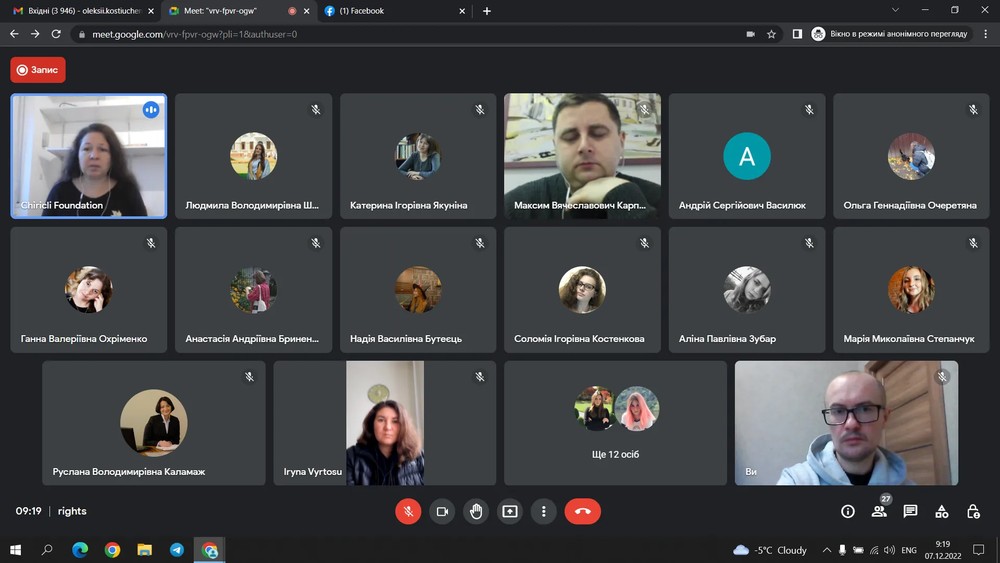Select the Chiricli Foundation video tile
1000x563 pixels.
coord(89,156)
